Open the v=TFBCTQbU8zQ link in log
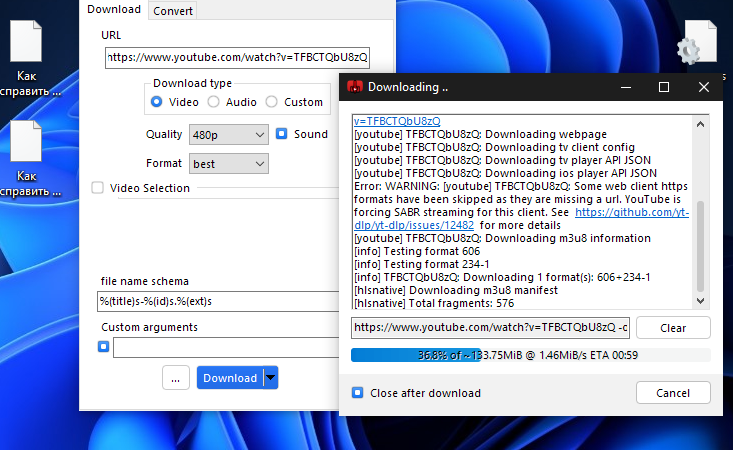This screenshot has width=733, height=450. point(397,121)
